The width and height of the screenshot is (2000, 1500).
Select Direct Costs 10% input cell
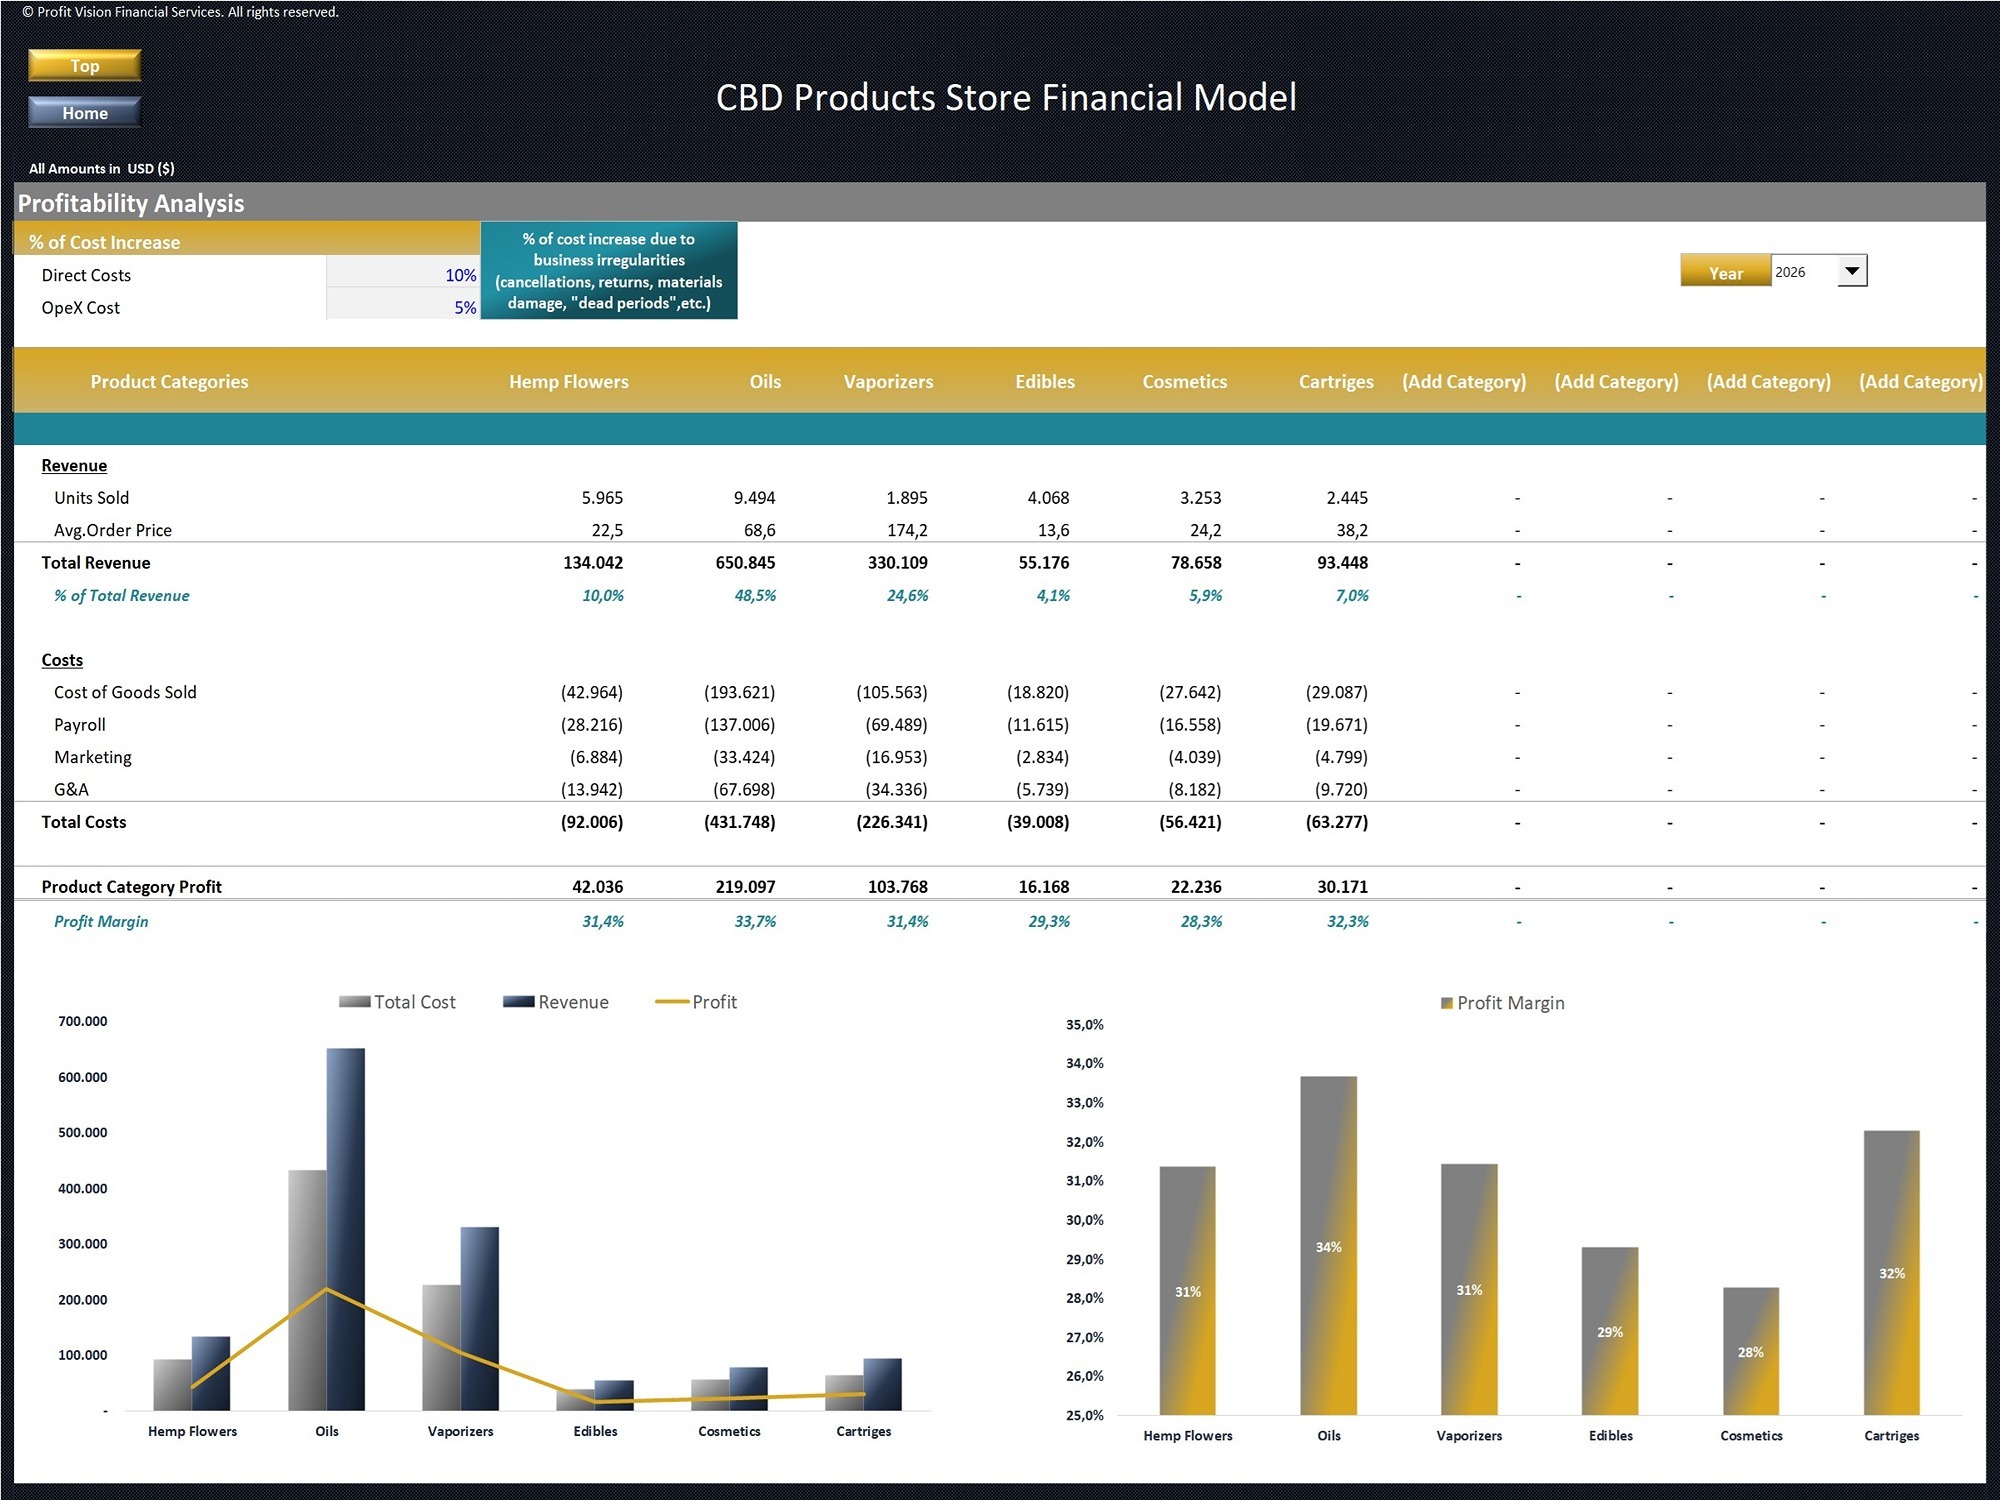(403, 274)
